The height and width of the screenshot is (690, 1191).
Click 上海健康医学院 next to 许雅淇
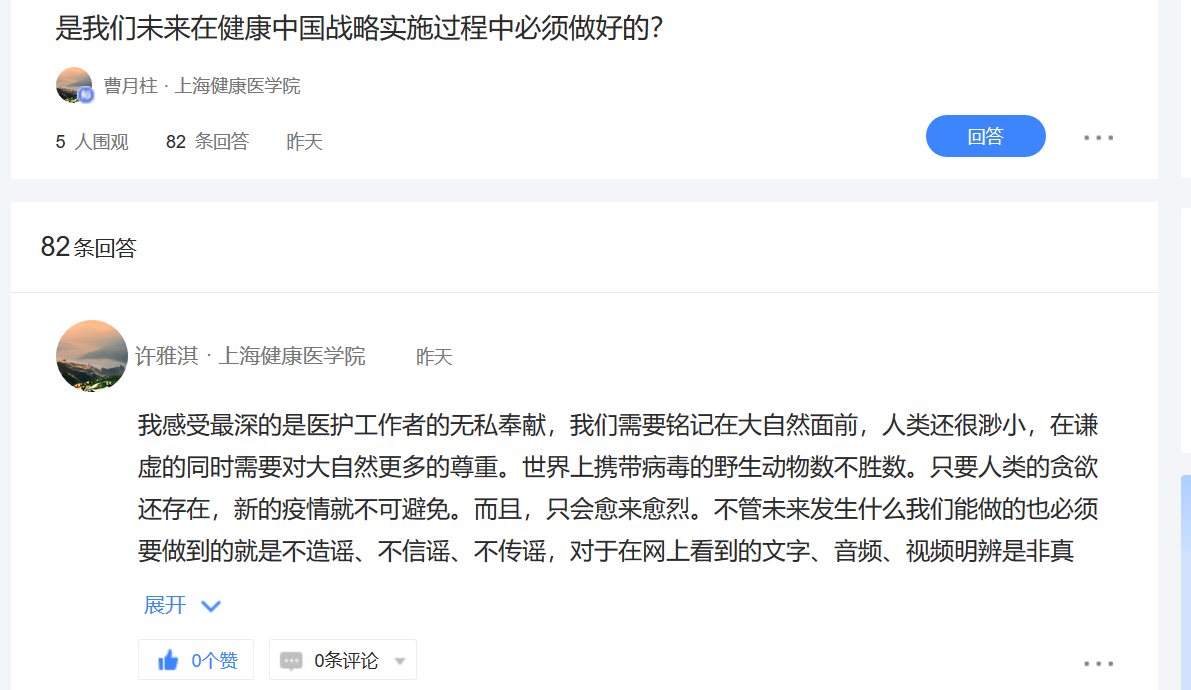coord(292,356)
